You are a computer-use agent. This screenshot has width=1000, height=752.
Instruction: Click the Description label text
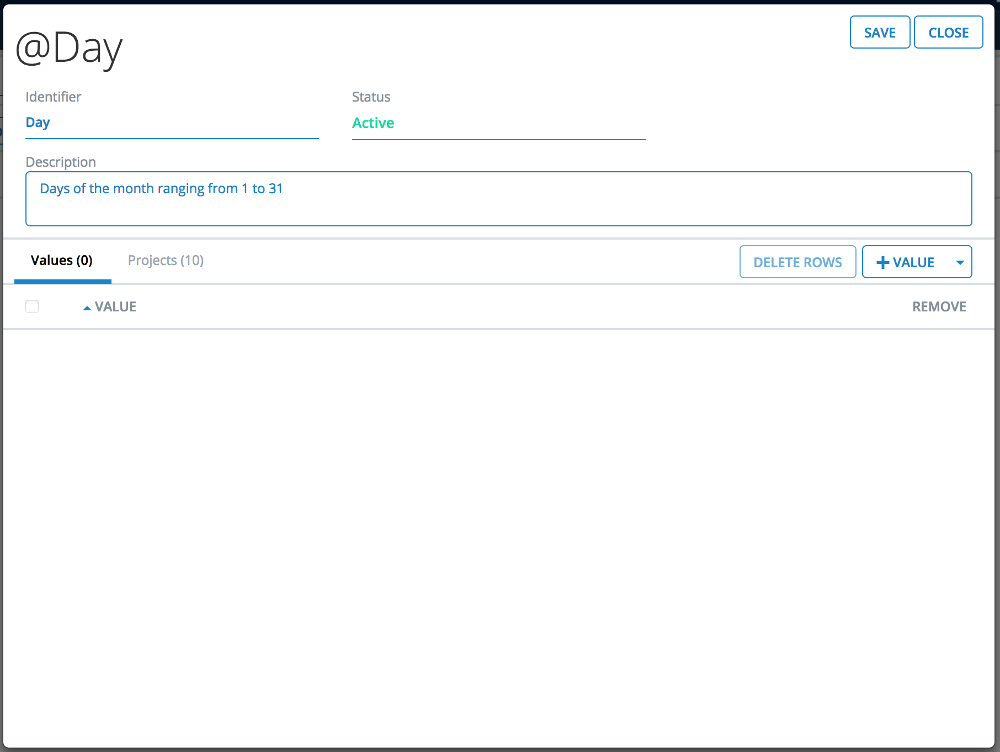point(61,162)
